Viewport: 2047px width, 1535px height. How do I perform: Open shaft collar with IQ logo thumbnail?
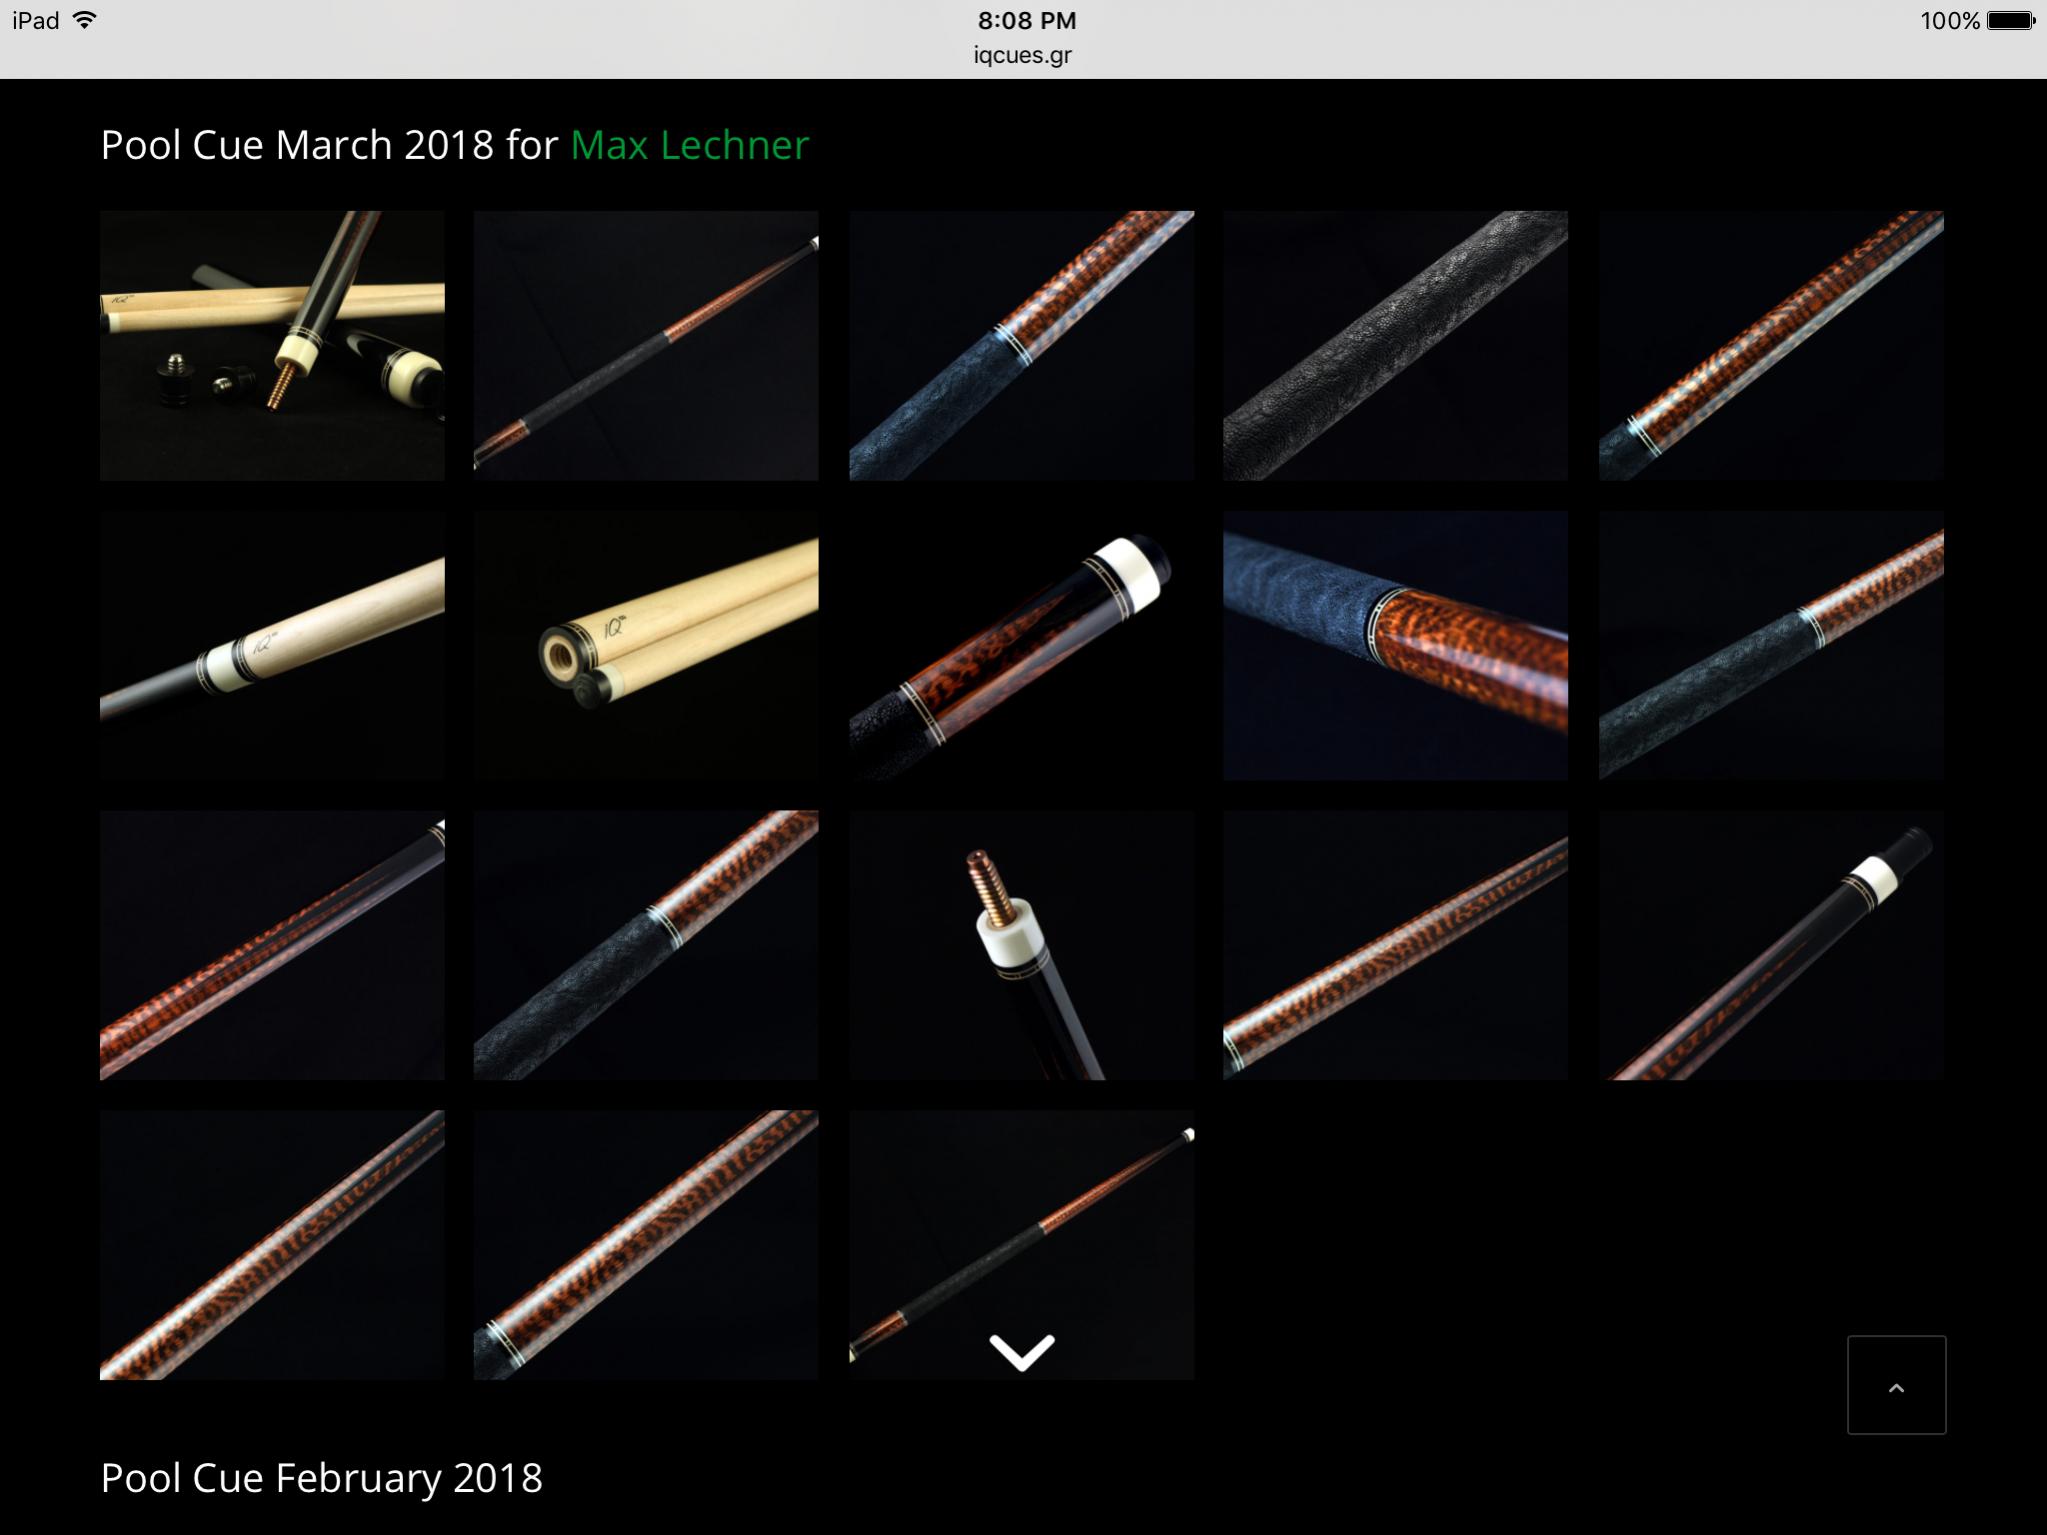pos(272,645)
